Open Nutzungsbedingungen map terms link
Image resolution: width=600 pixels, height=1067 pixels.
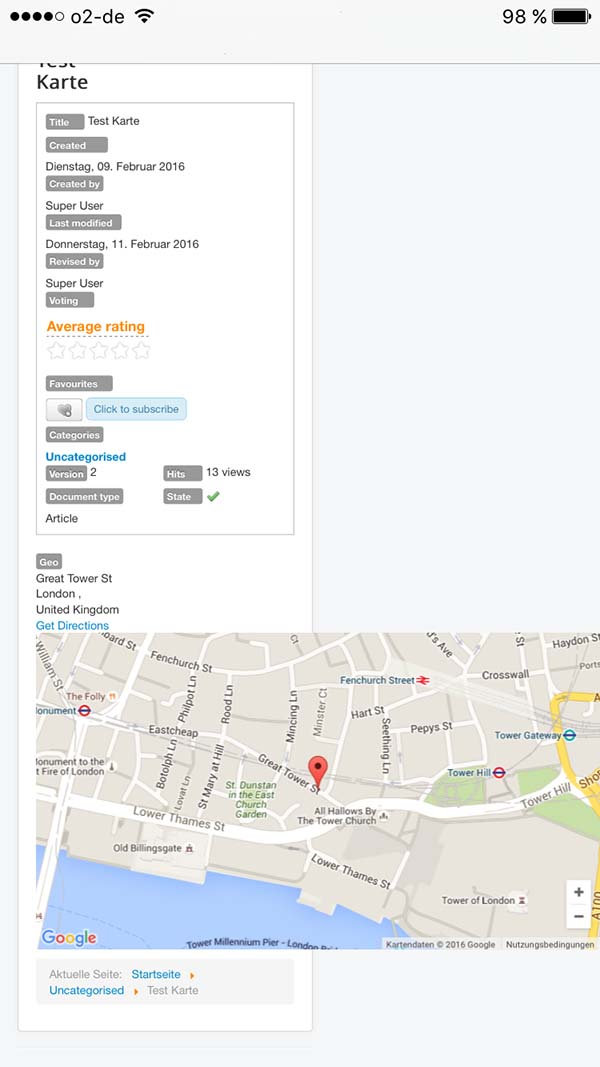(550, 945)
